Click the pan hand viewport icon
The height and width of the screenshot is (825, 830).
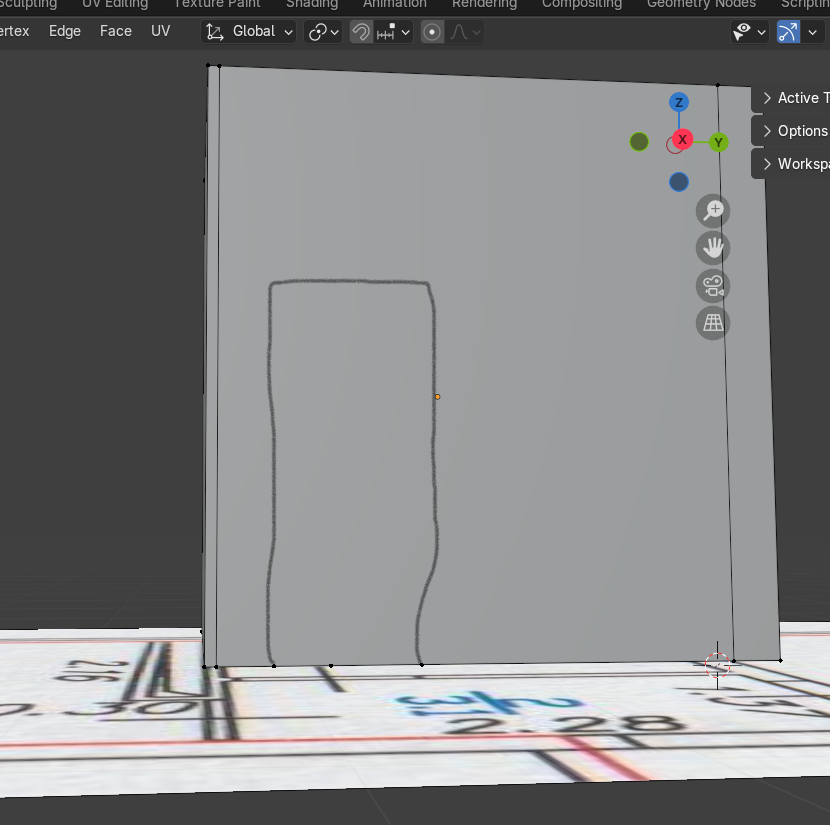click(713, 248)
